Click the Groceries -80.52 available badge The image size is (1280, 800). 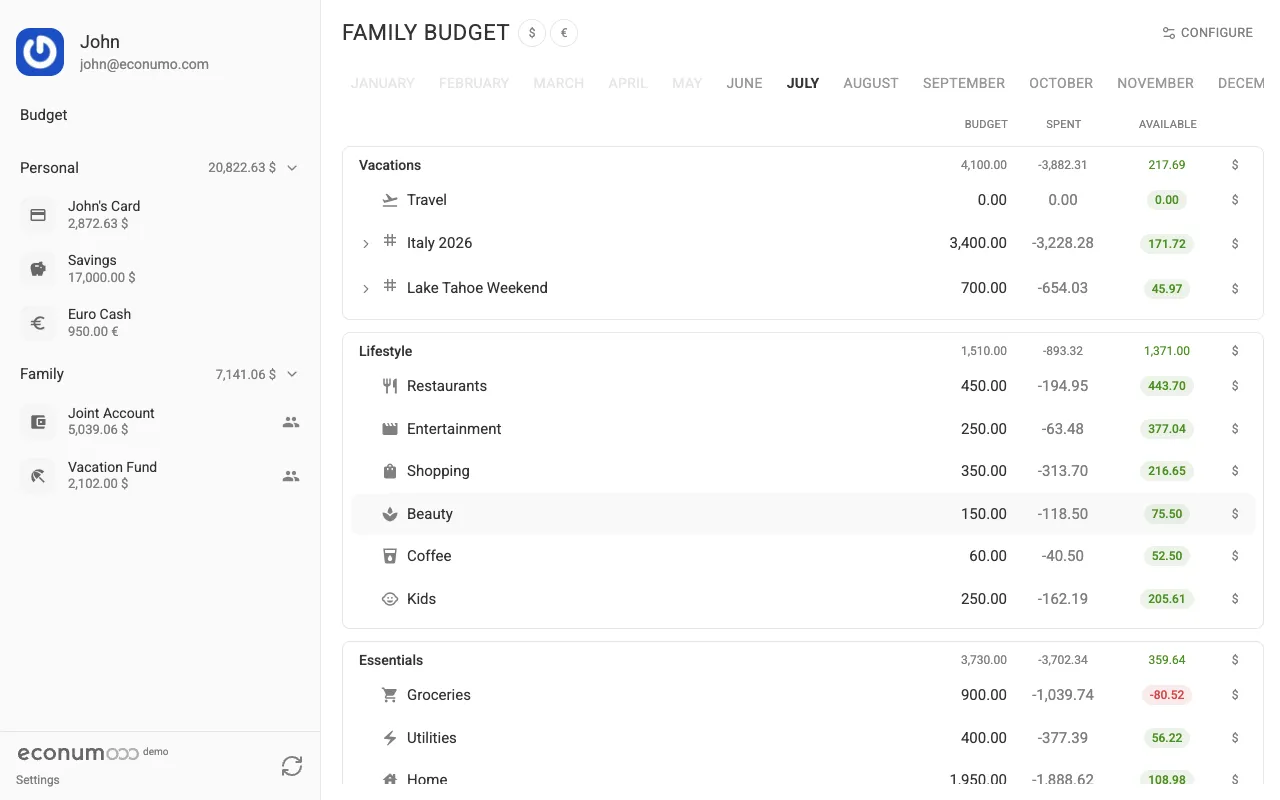click(1167, 695)
